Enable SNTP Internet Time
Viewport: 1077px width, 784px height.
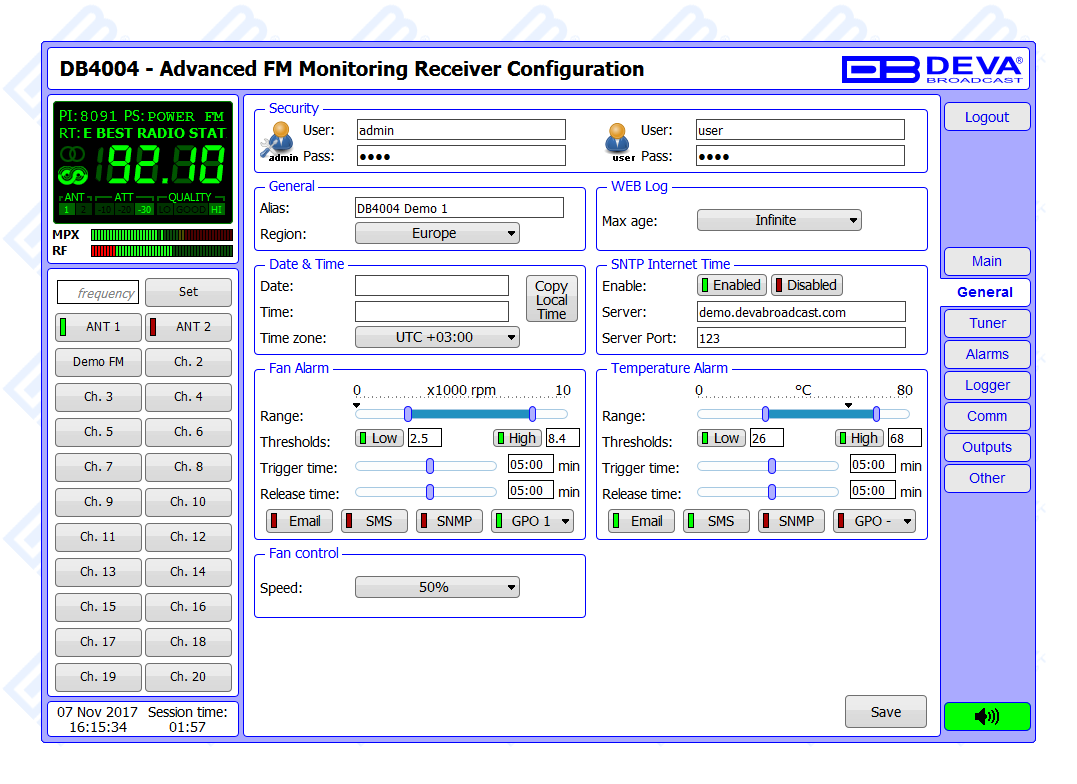coord(730,285)
